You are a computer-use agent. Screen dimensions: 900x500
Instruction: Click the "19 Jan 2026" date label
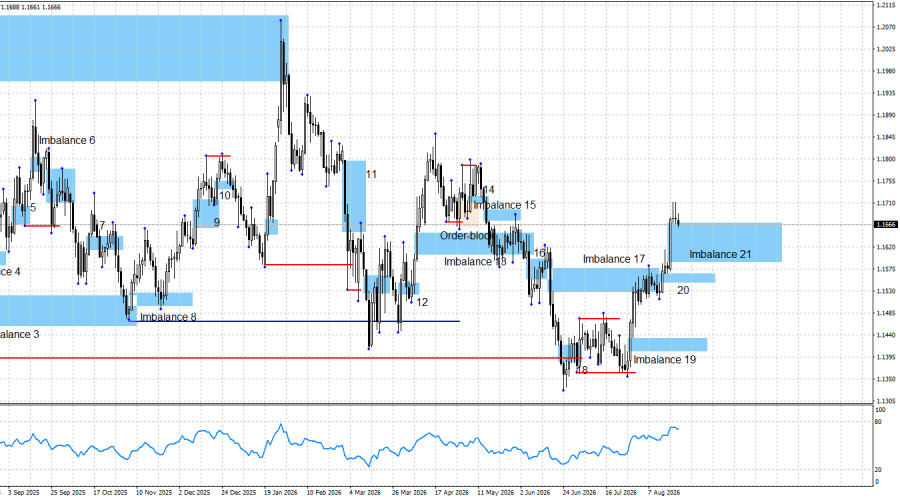(281, 493)
